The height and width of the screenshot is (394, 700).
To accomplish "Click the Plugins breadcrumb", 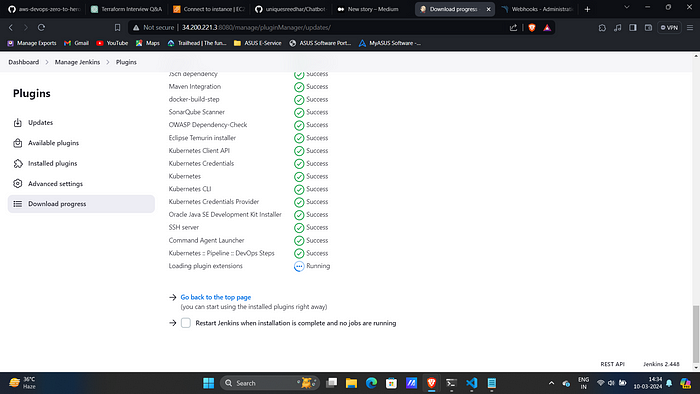I will tap(126, 62).
